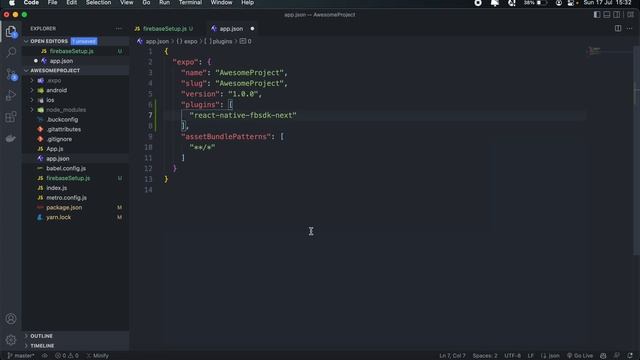This screenshot has height=360, width=640.
Task: Open the Docker view in activity bar
Action: (11, 138)
